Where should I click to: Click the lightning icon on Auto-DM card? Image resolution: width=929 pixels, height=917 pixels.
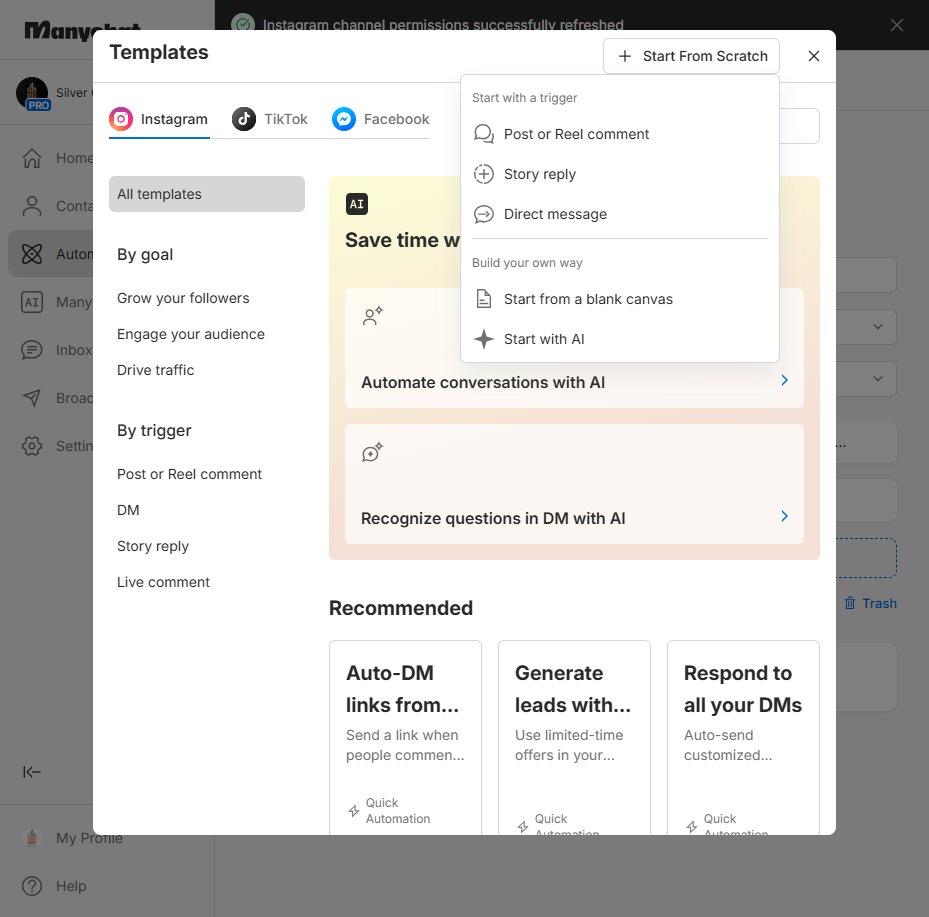coord(354,811)
